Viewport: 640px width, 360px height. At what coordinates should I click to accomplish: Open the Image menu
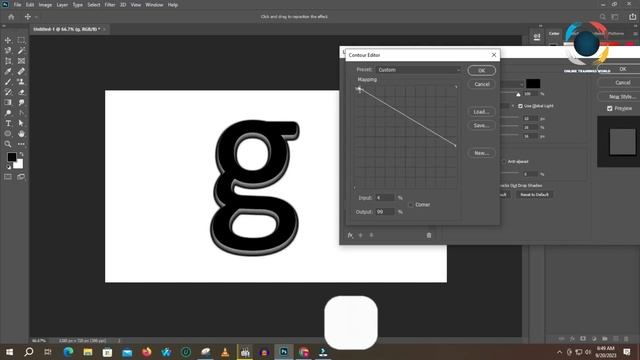[45, 5]
